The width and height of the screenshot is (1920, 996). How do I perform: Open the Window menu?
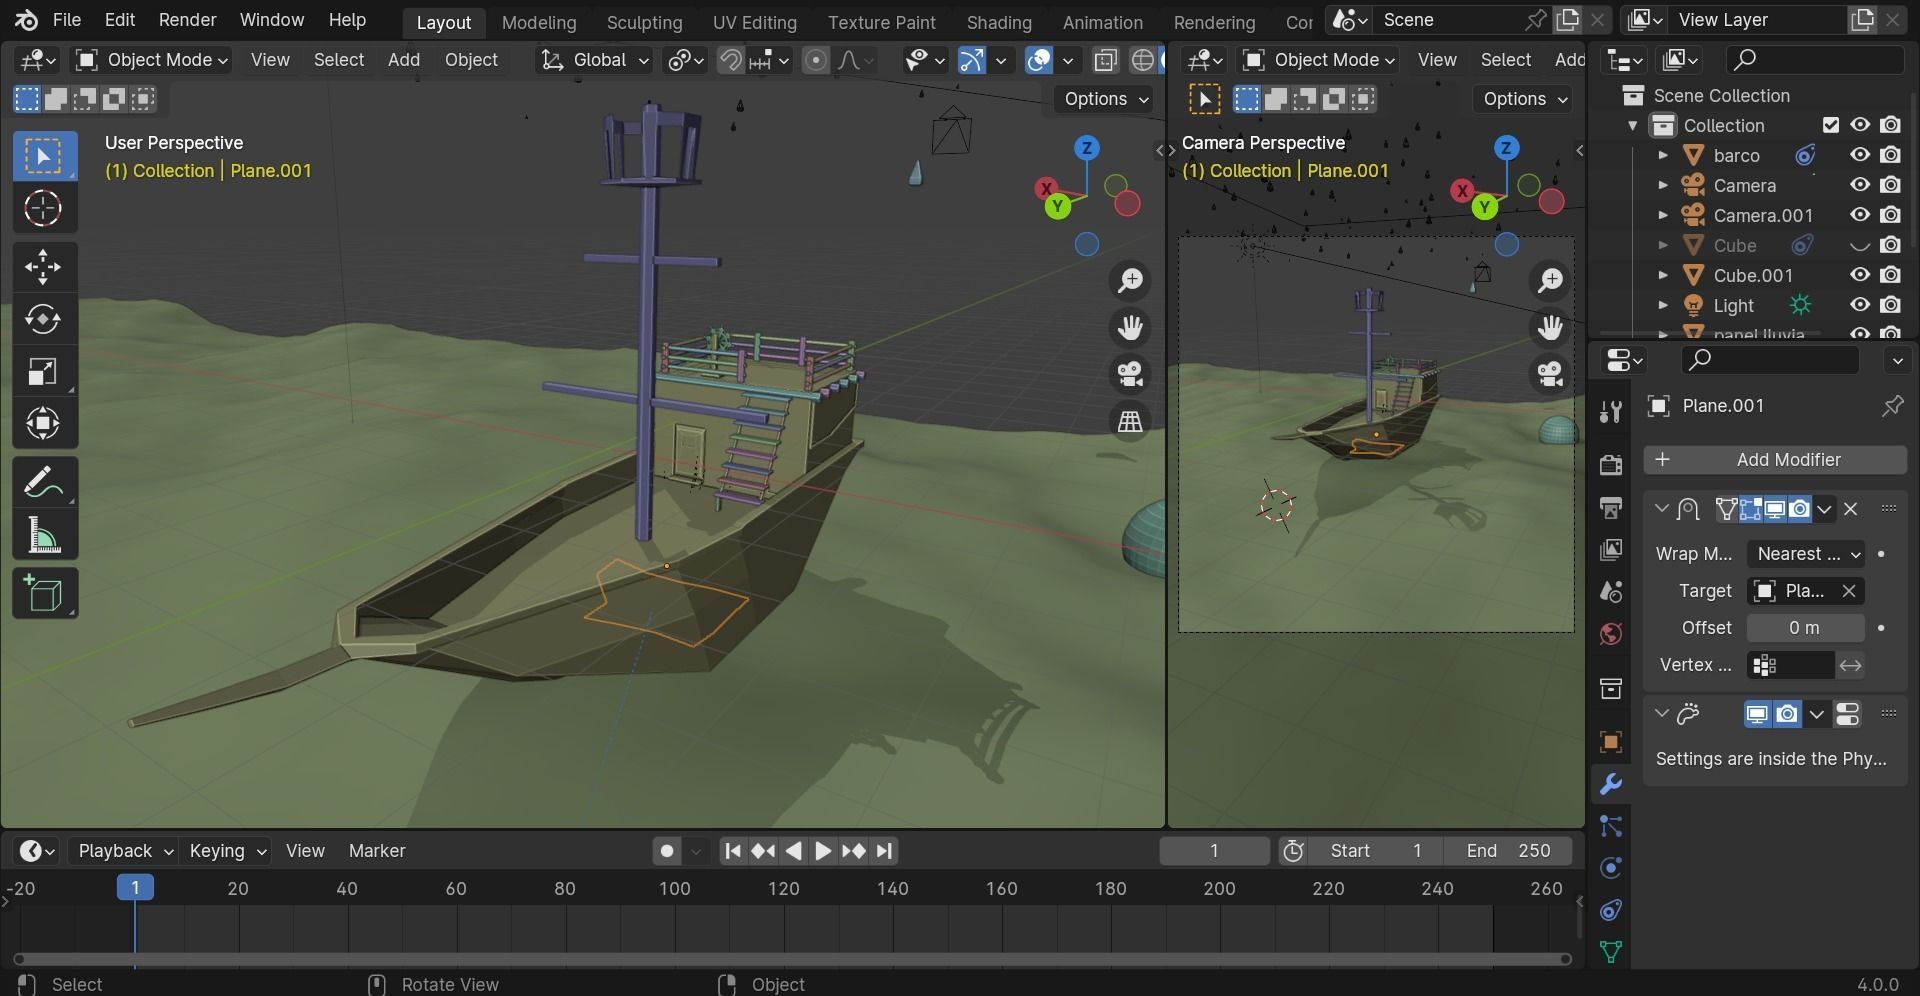click(x=272, y=20)
